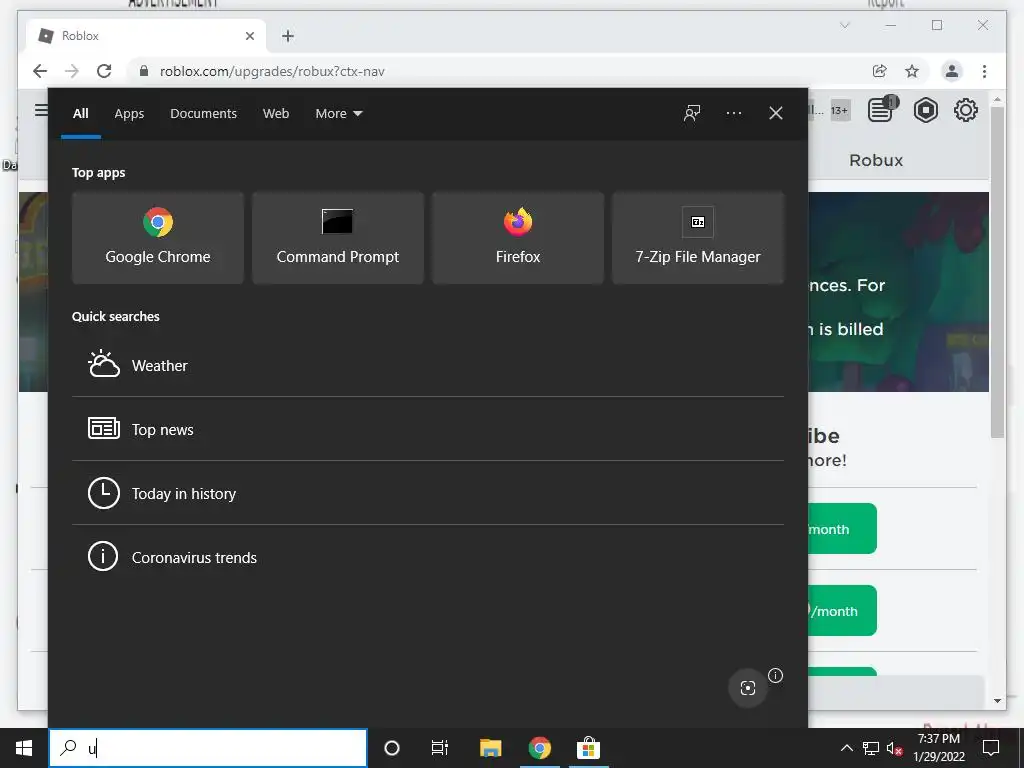Screen dimensions: 1024x768
Task: Switch to Chrome on the taskbar
Action: [539, 748]
